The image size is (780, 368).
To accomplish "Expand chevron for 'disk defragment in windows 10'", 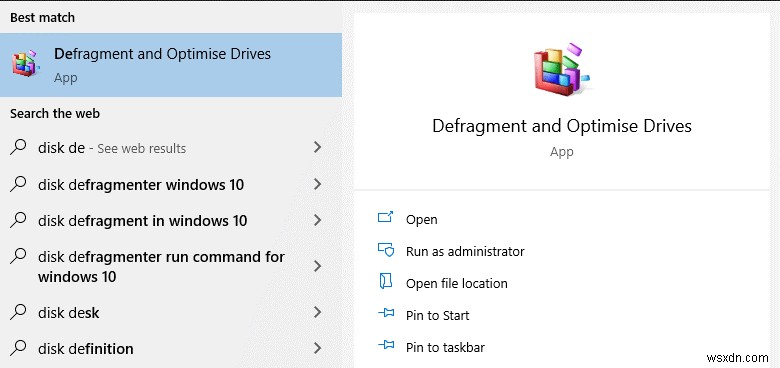I will (317, 220).
